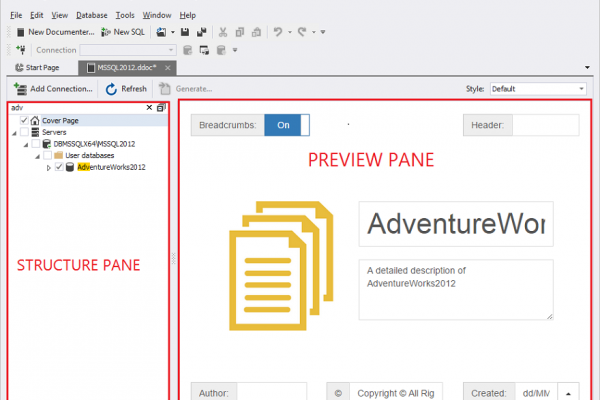The width and height of the screenshot is (600, 400).
Task: Toggle the Breadcrumbs On switch
Action: click(x=287, y=125)
